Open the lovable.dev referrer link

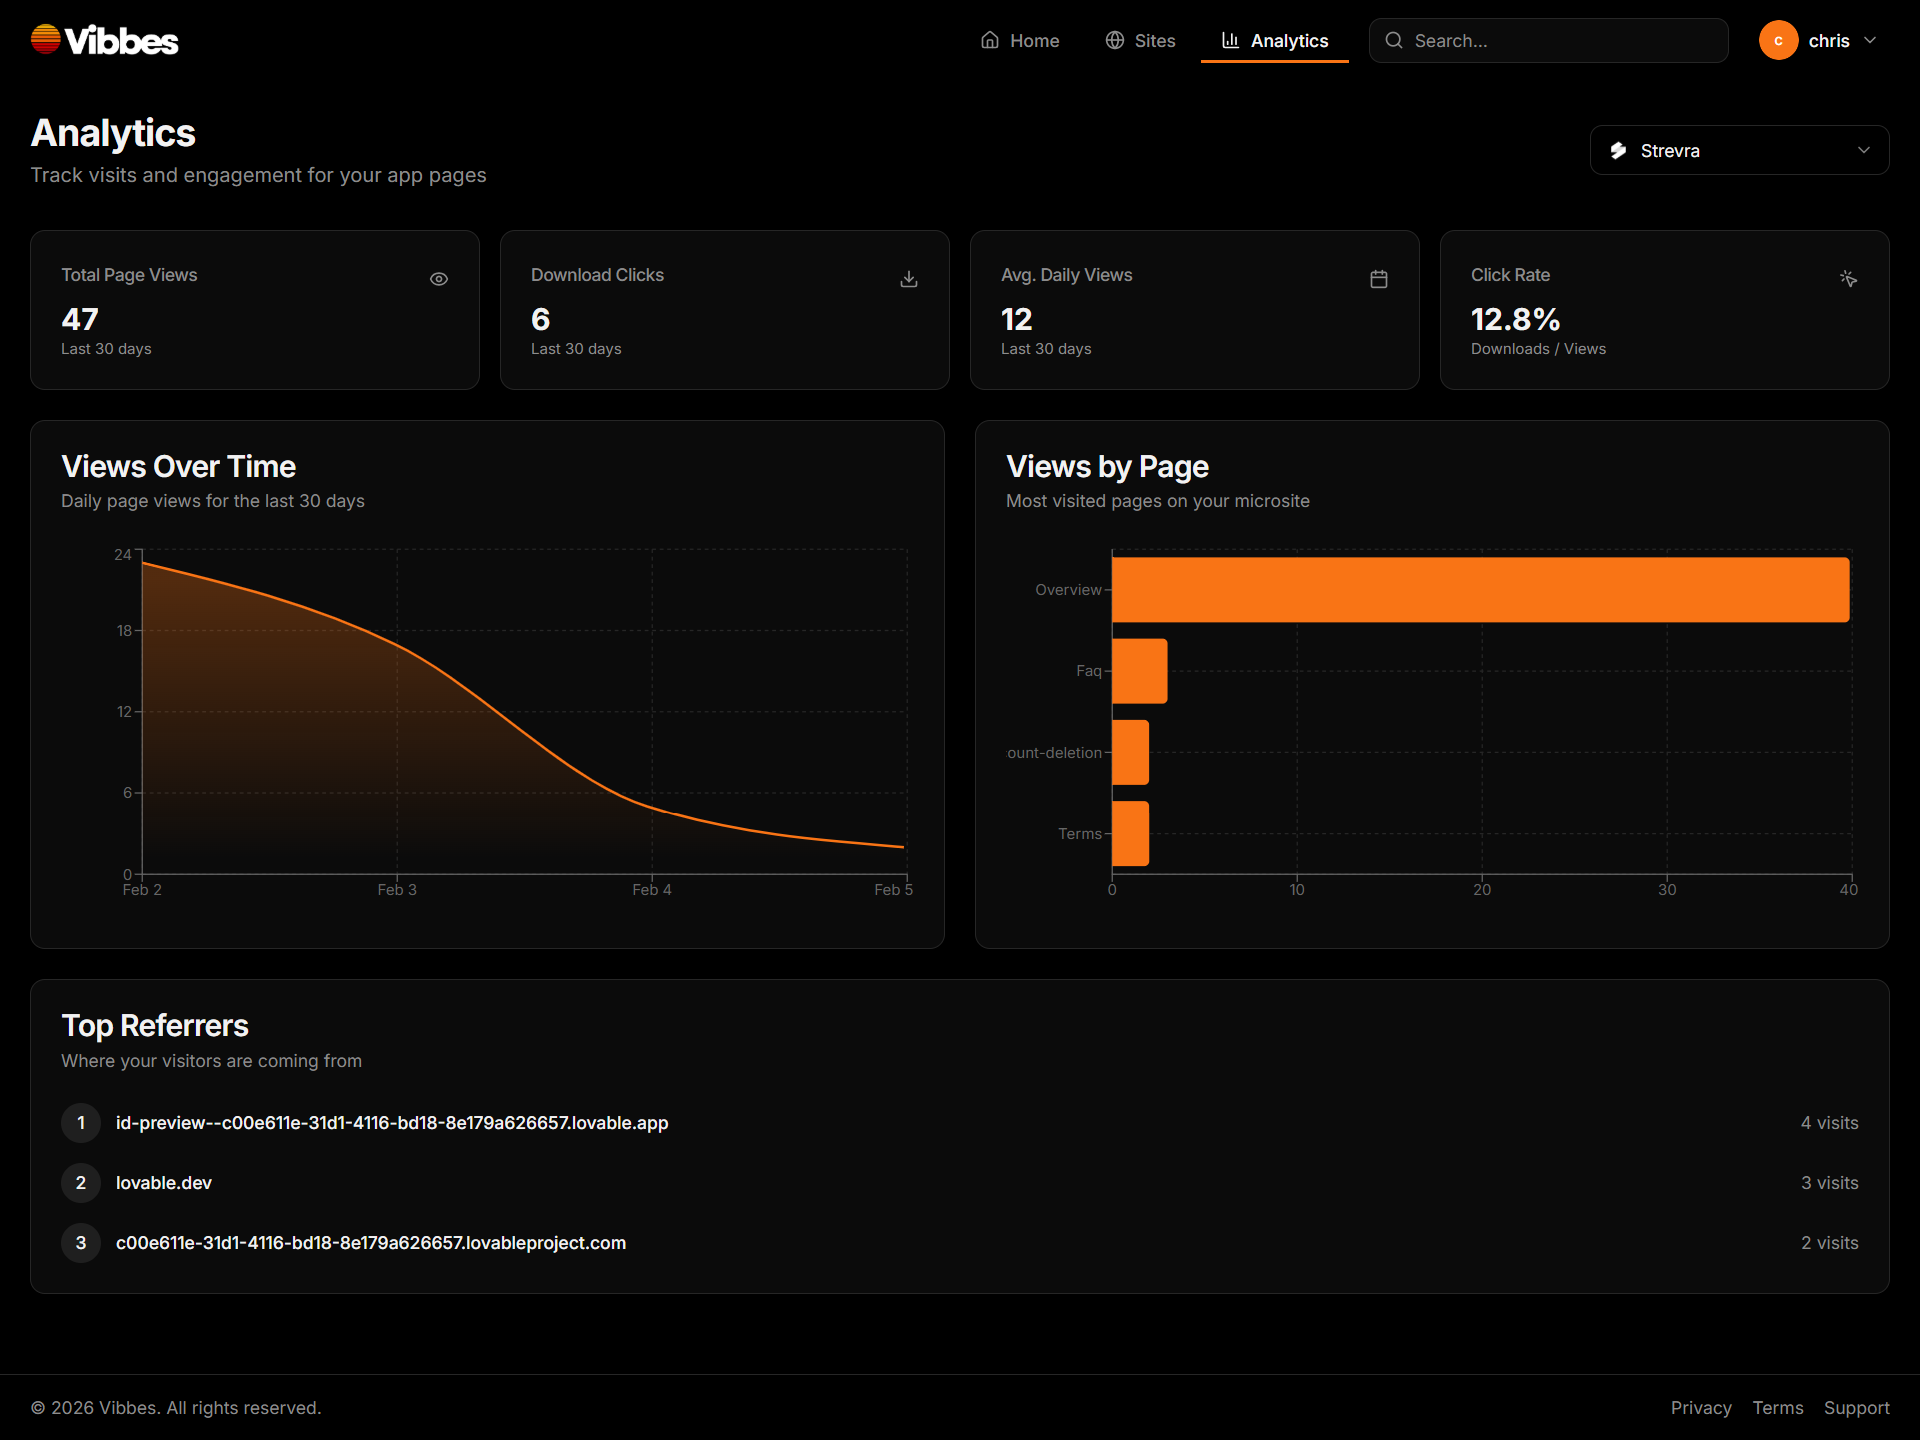coord(163,1182)
